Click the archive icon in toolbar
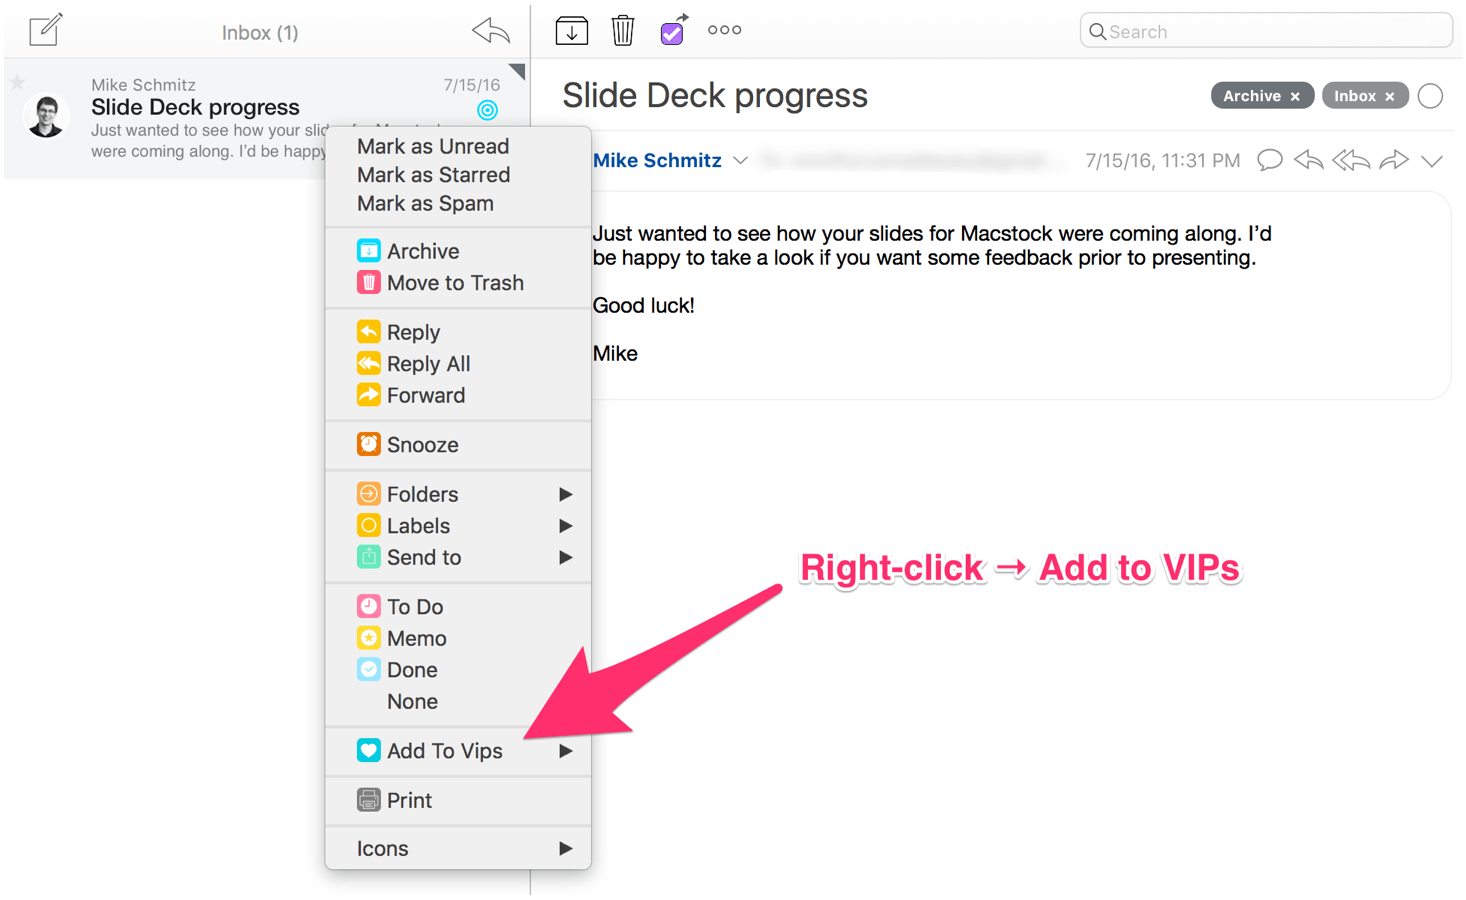This screenshot has height=900, width=1466. click(572, 31)
